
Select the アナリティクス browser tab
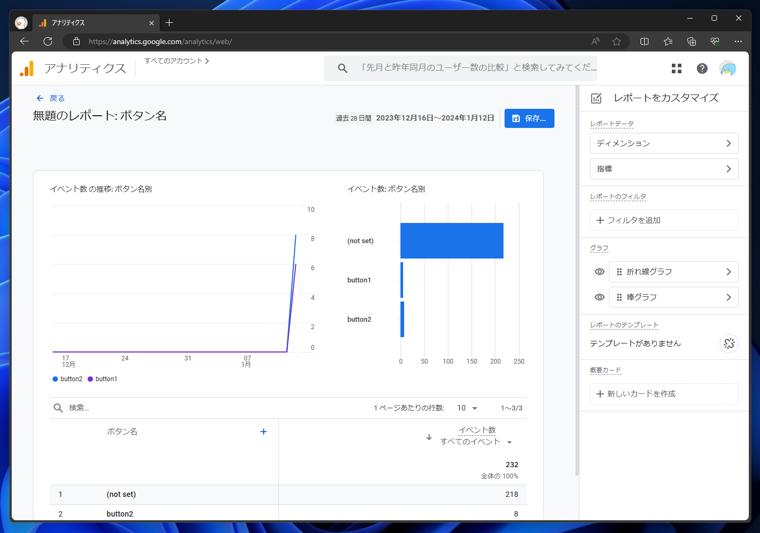tap(95, 23)
